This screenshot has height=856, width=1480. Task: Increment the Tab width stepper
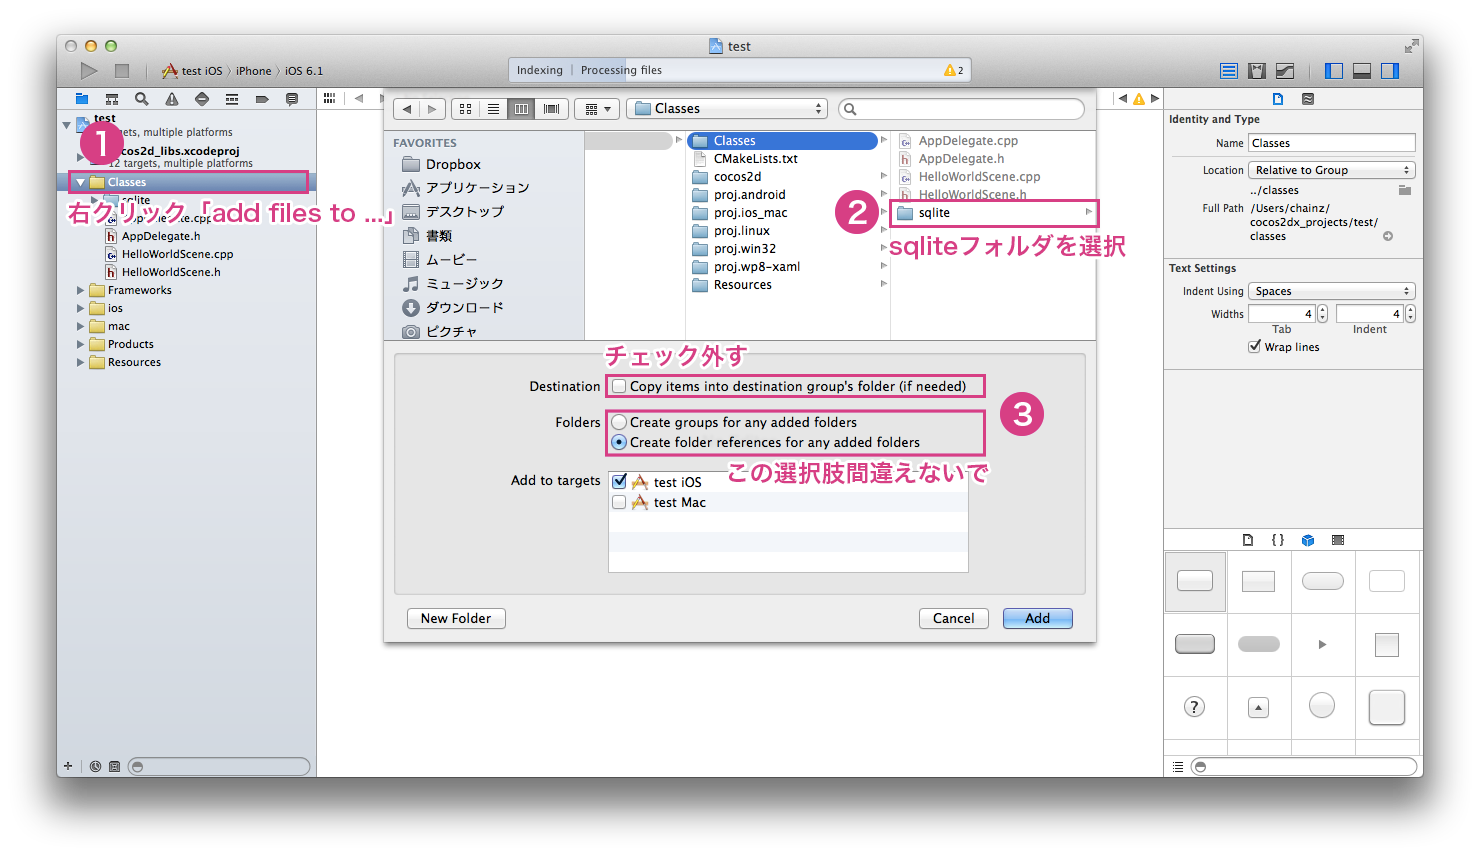1322,310
